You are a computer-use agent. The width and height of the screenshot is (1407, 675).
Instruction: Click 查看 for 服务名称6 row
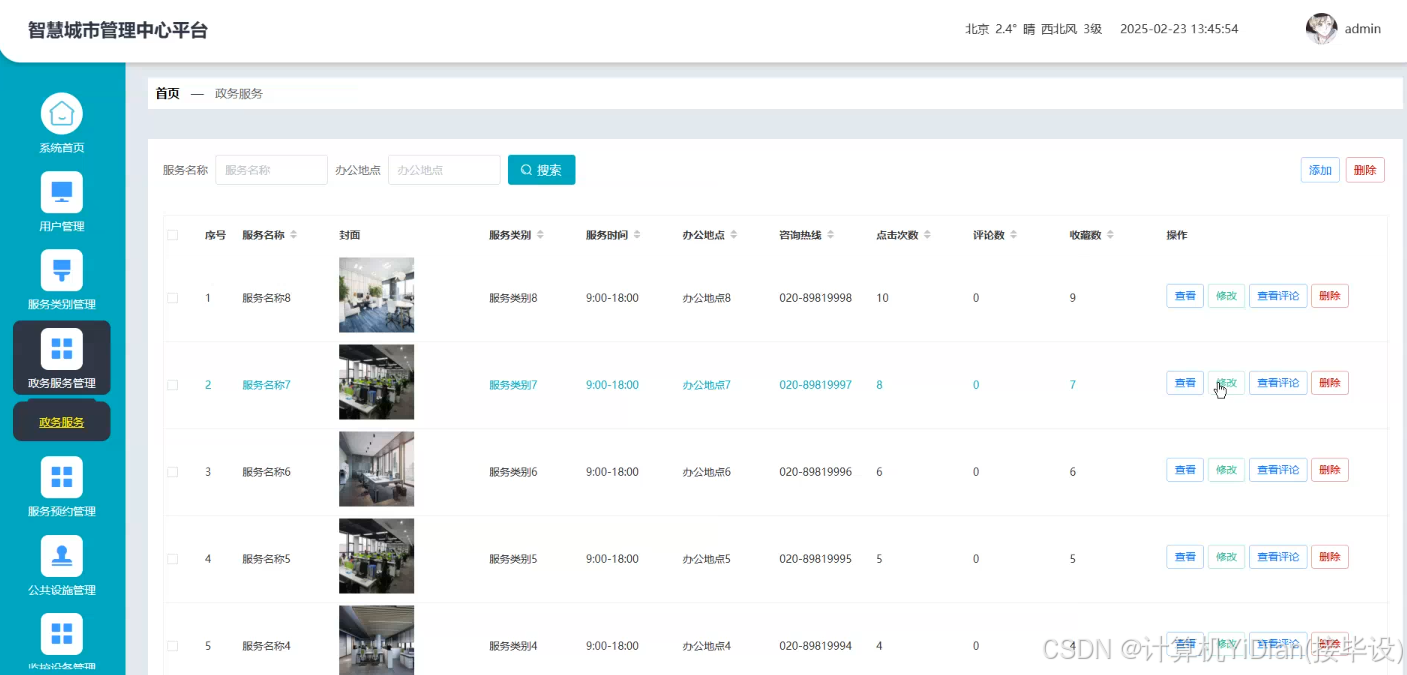pos(1185,470)
